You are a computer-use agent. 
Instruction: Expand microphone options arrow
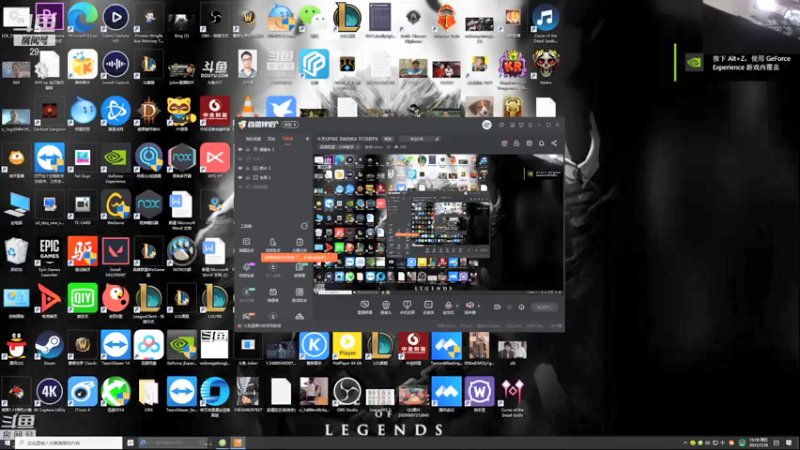pos(457,306)
